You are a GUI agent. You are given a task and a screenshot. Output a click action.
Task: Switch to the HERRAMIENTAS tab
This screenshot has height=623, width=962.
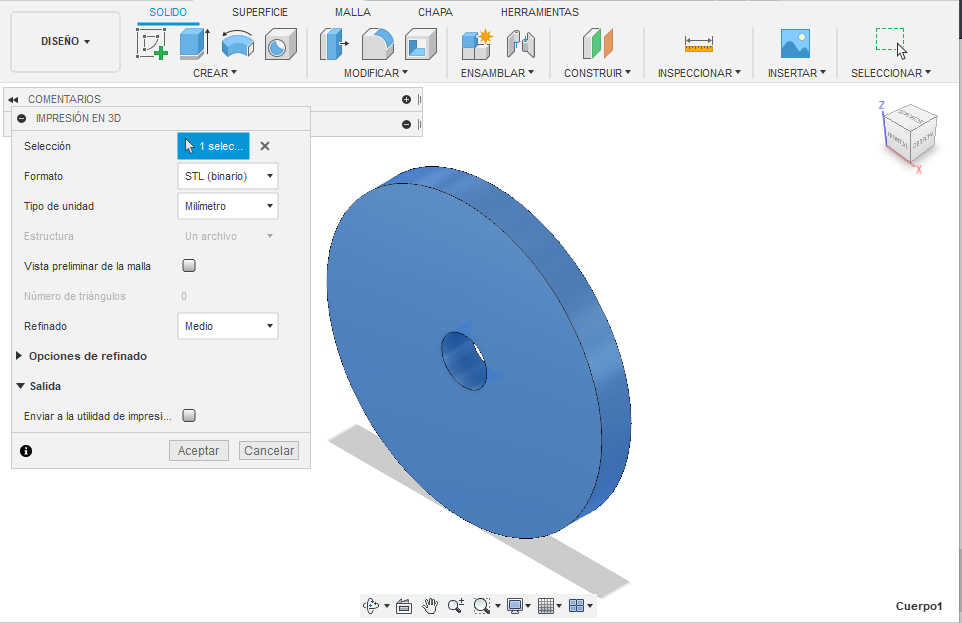539,12
